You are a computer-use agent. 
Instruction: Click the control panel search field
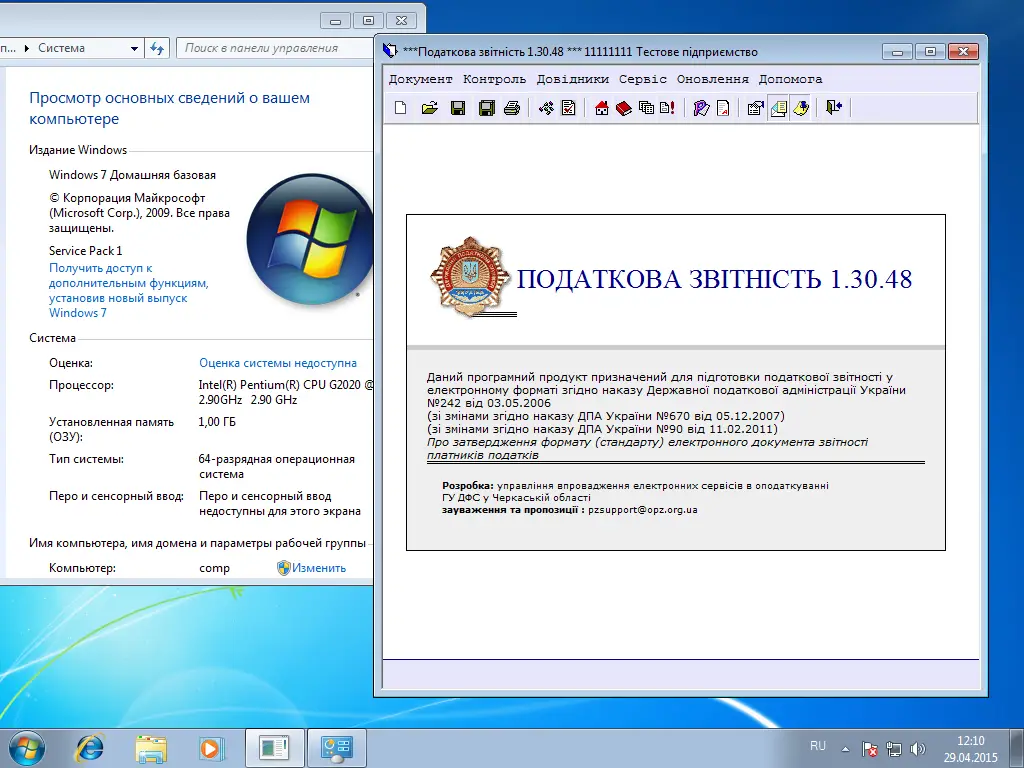[270, 48]
